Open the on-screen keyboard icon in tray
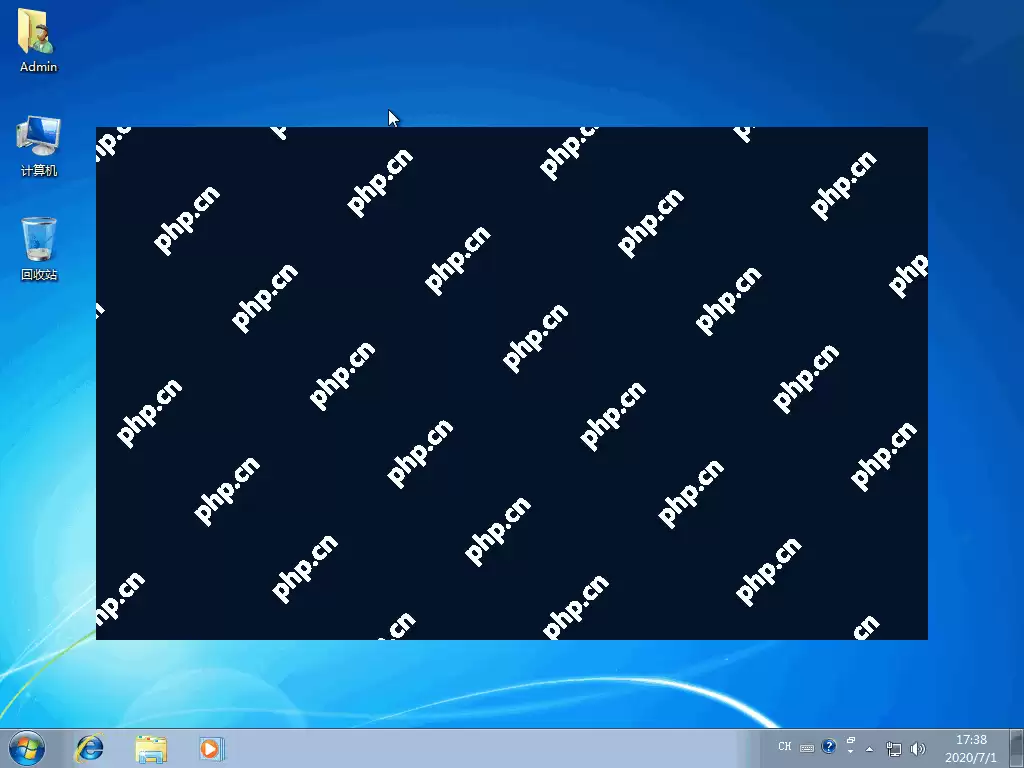 pos(806,747)
